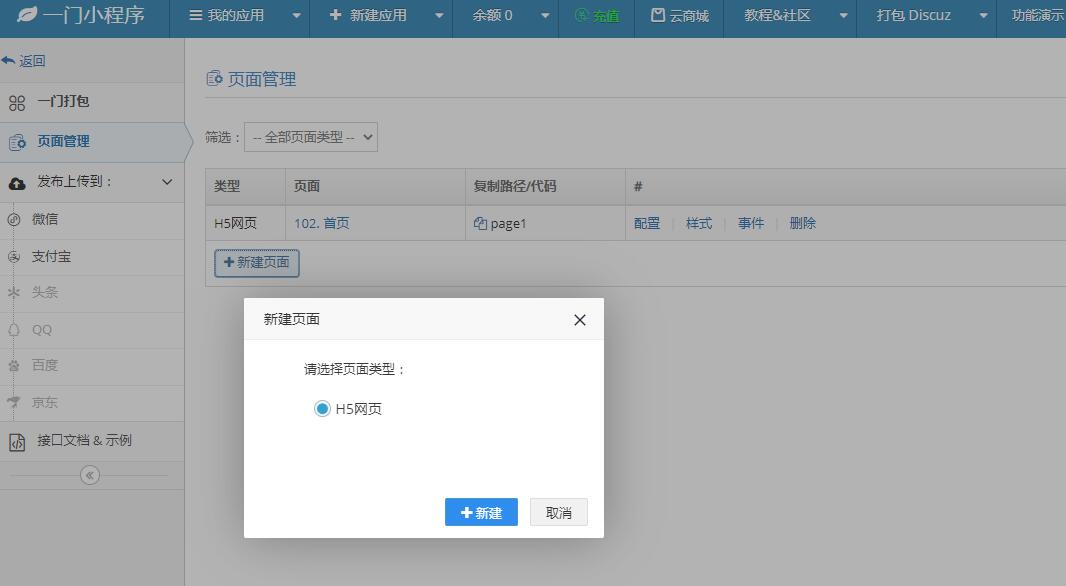Open the 我的应用 menu

[x=226, y=15]
